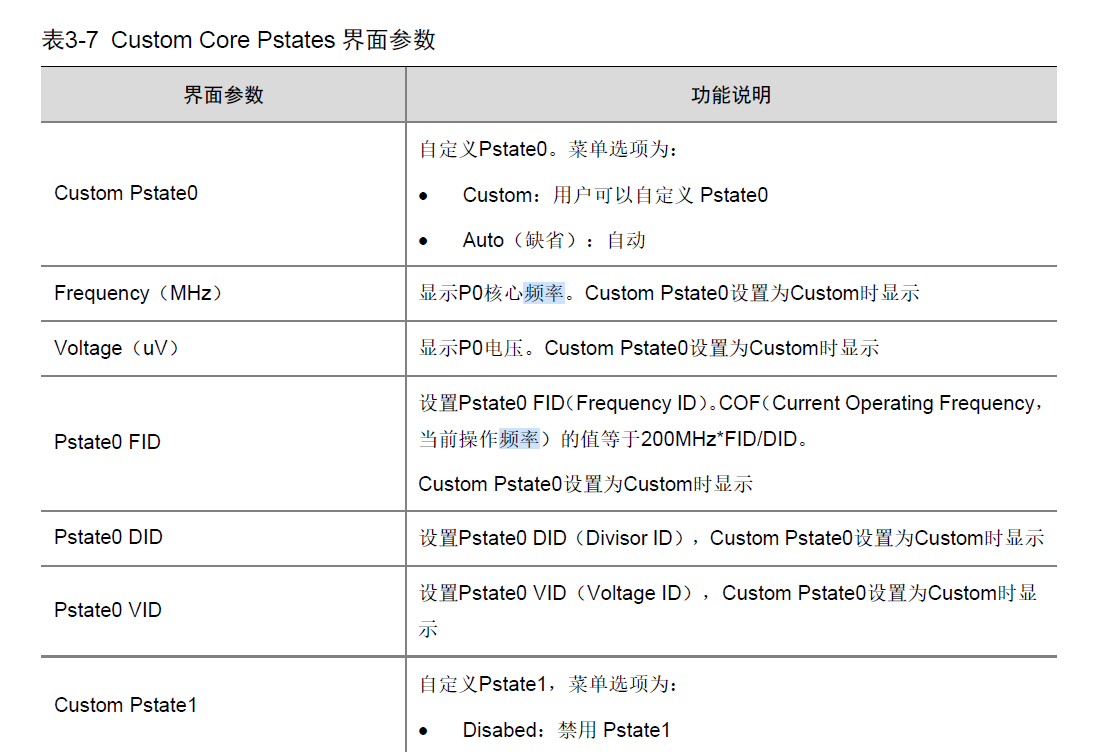Click the Voltage ID description text
Image resolution: width=1112 pixels, height=752 pixels.
pos(634,593)
